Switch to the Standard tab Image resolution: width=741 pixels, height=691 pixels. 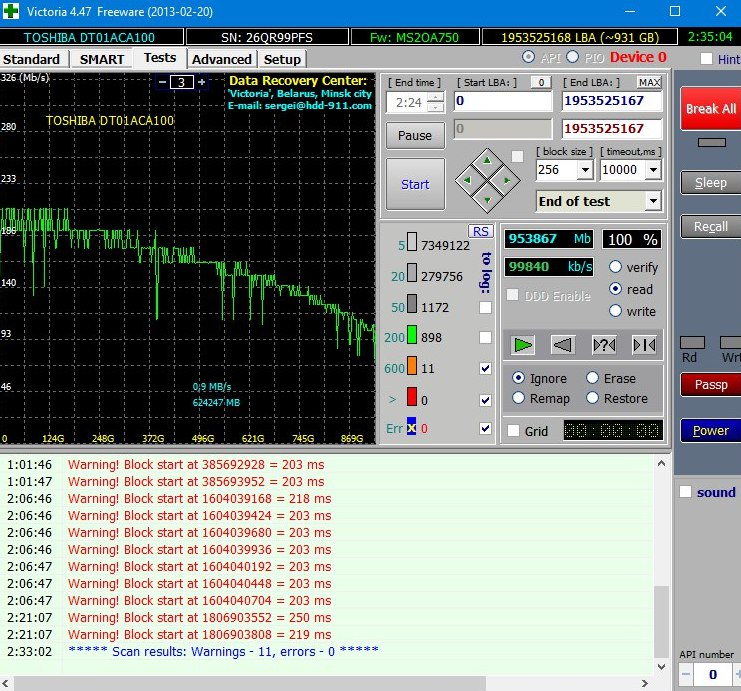pos(31,60)
